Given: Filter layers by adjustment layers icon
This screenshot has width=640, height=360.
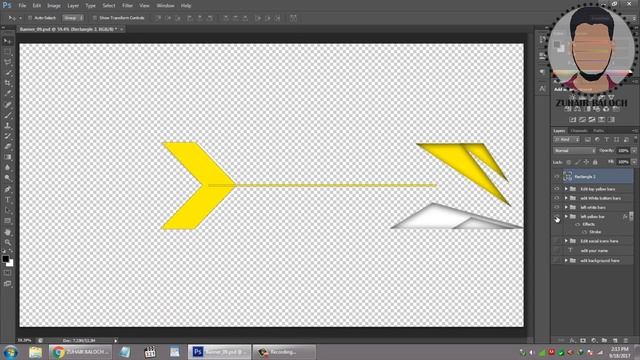Looking at the screenshot, I should point(597,140).
